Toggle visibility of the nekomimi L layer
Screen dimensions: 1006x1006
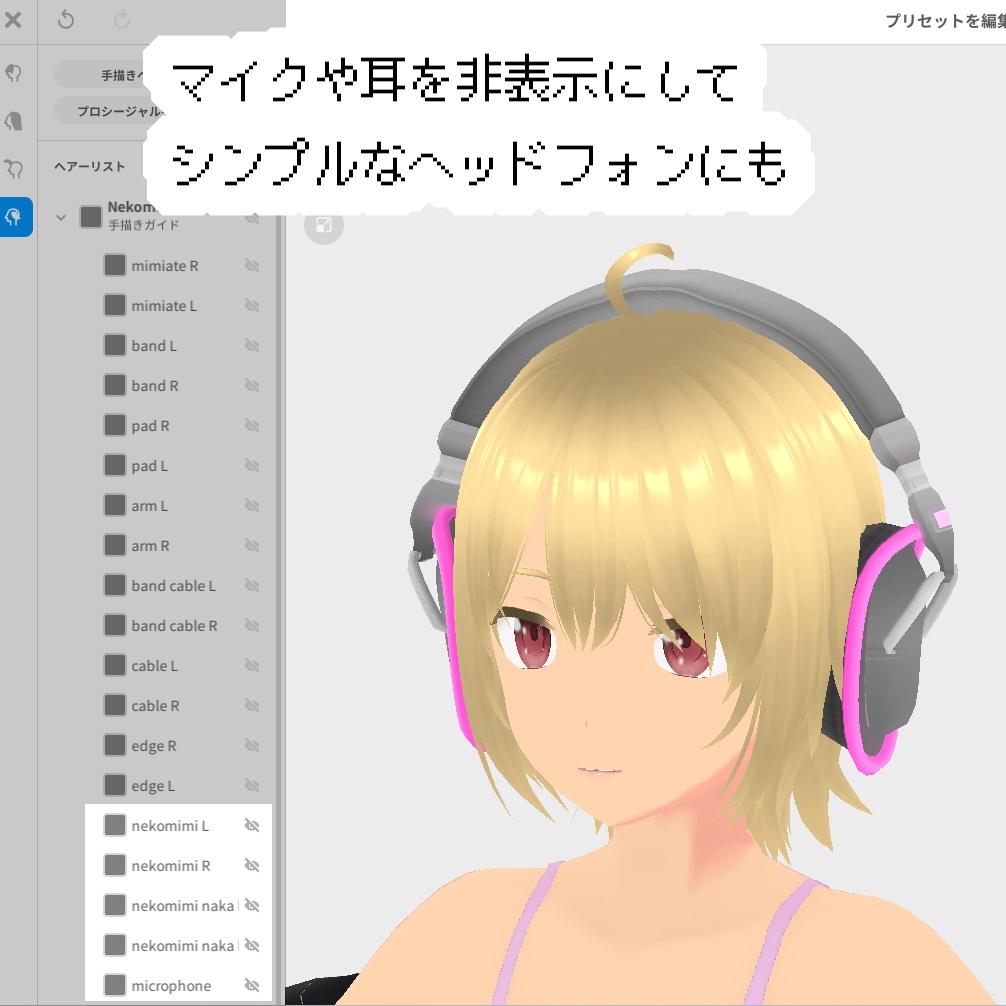(252, 825)
